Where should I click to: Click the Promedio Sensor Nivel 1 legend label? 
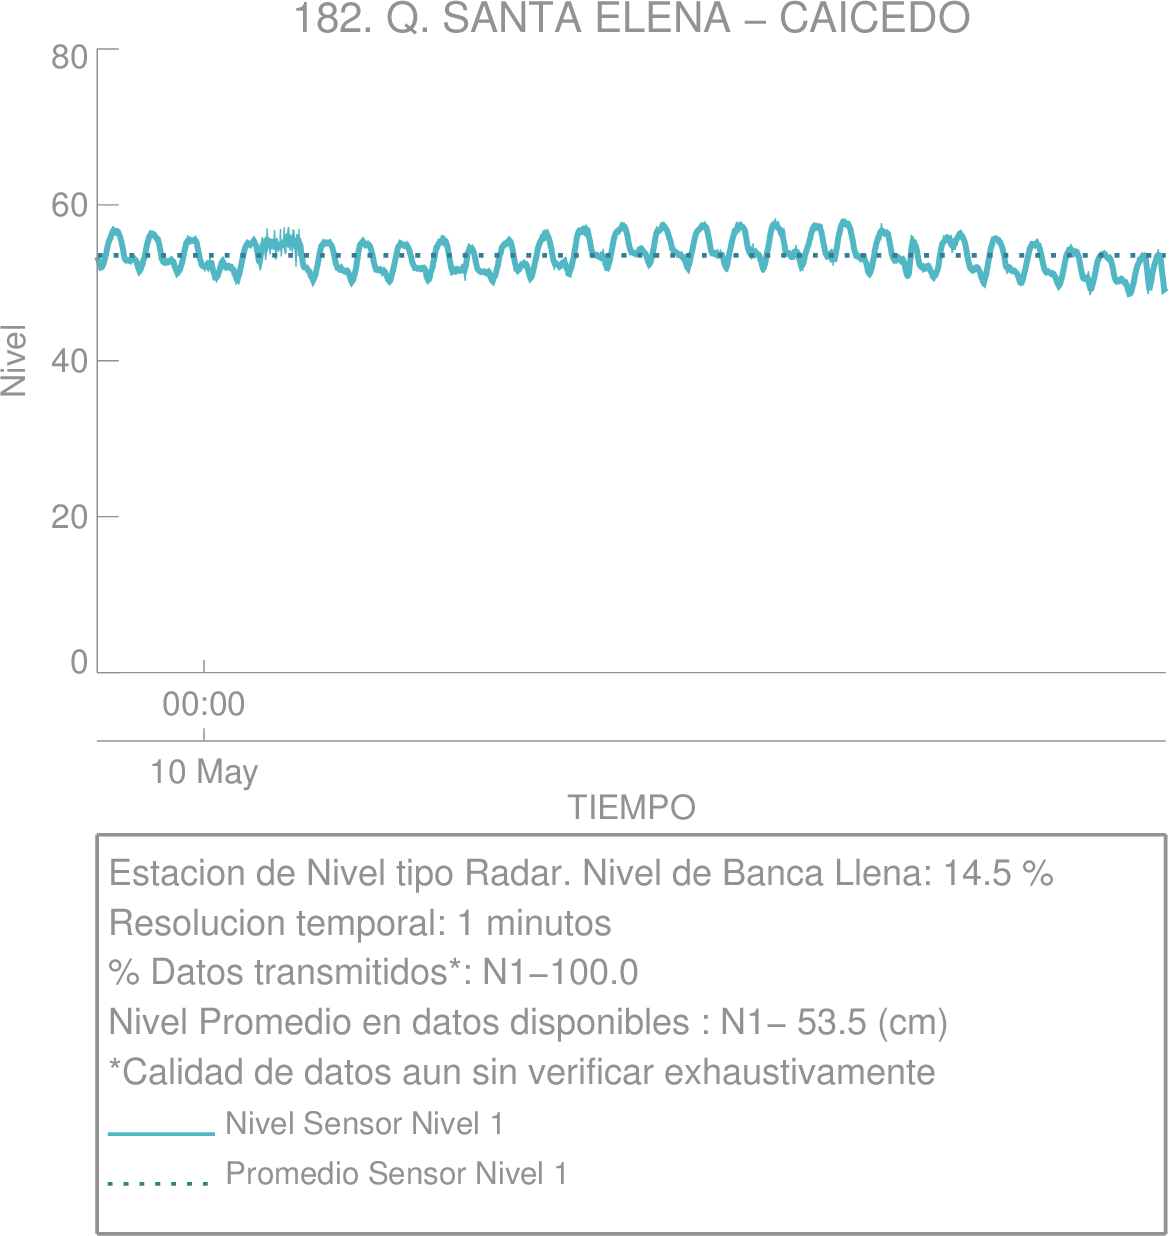point(396,1173)
